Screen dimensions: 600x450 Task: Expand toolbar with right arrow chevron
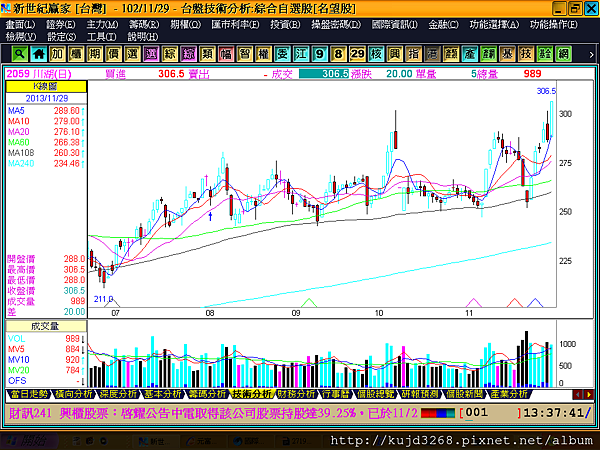592,54
